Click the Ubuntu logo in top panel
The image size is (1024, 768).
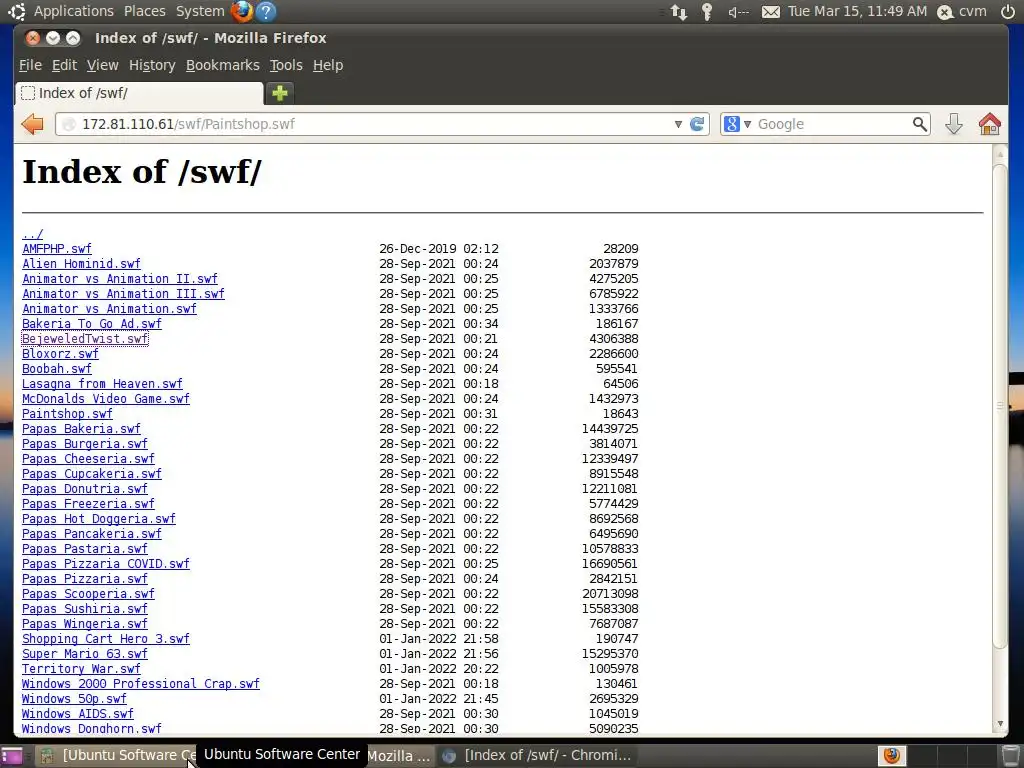click(17, 11)
